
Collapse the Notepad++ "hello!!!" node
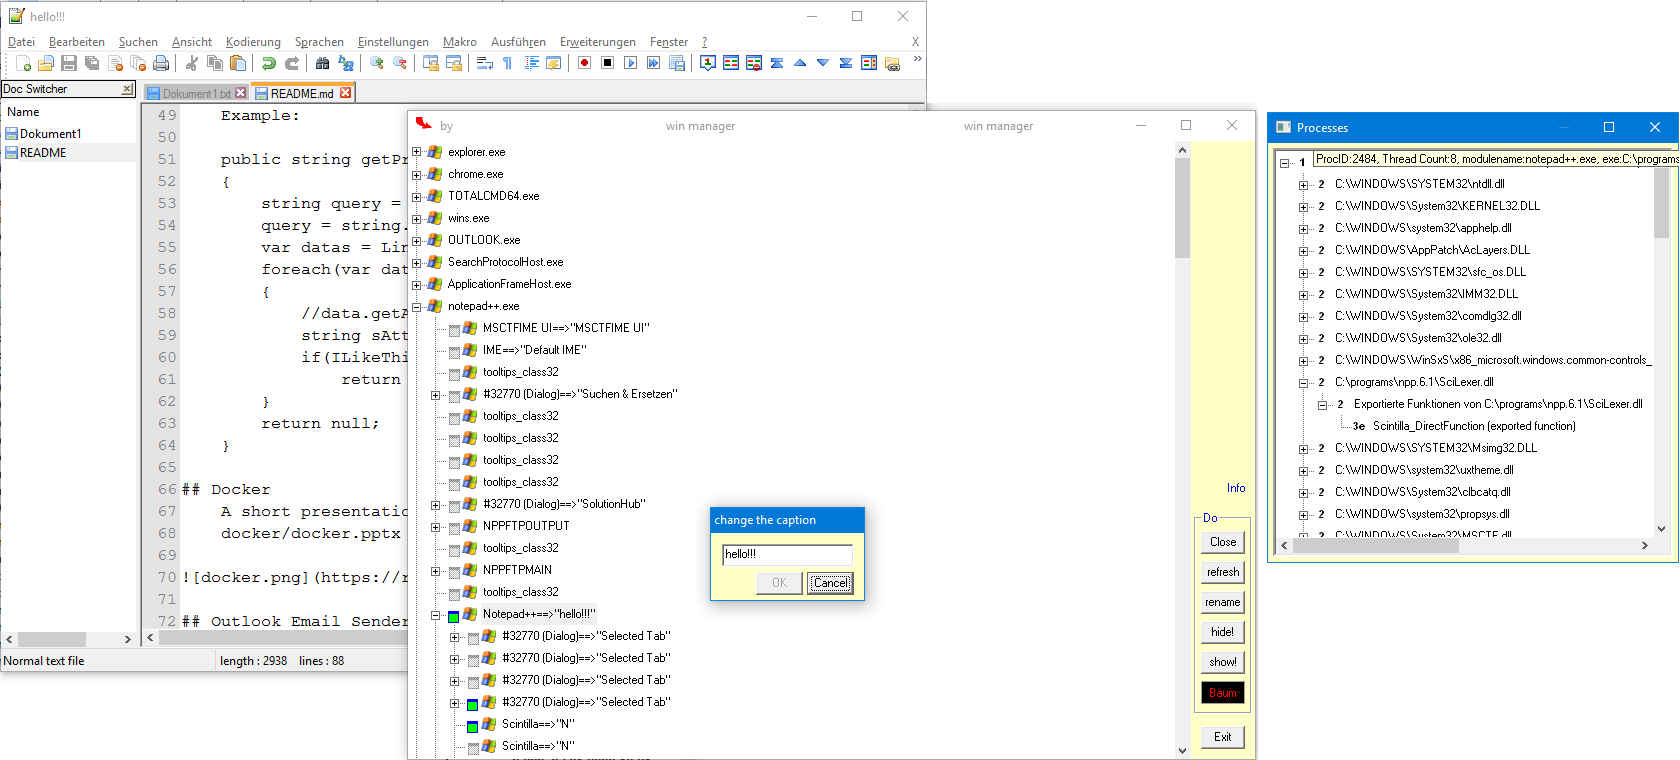[x=436, y=615]
